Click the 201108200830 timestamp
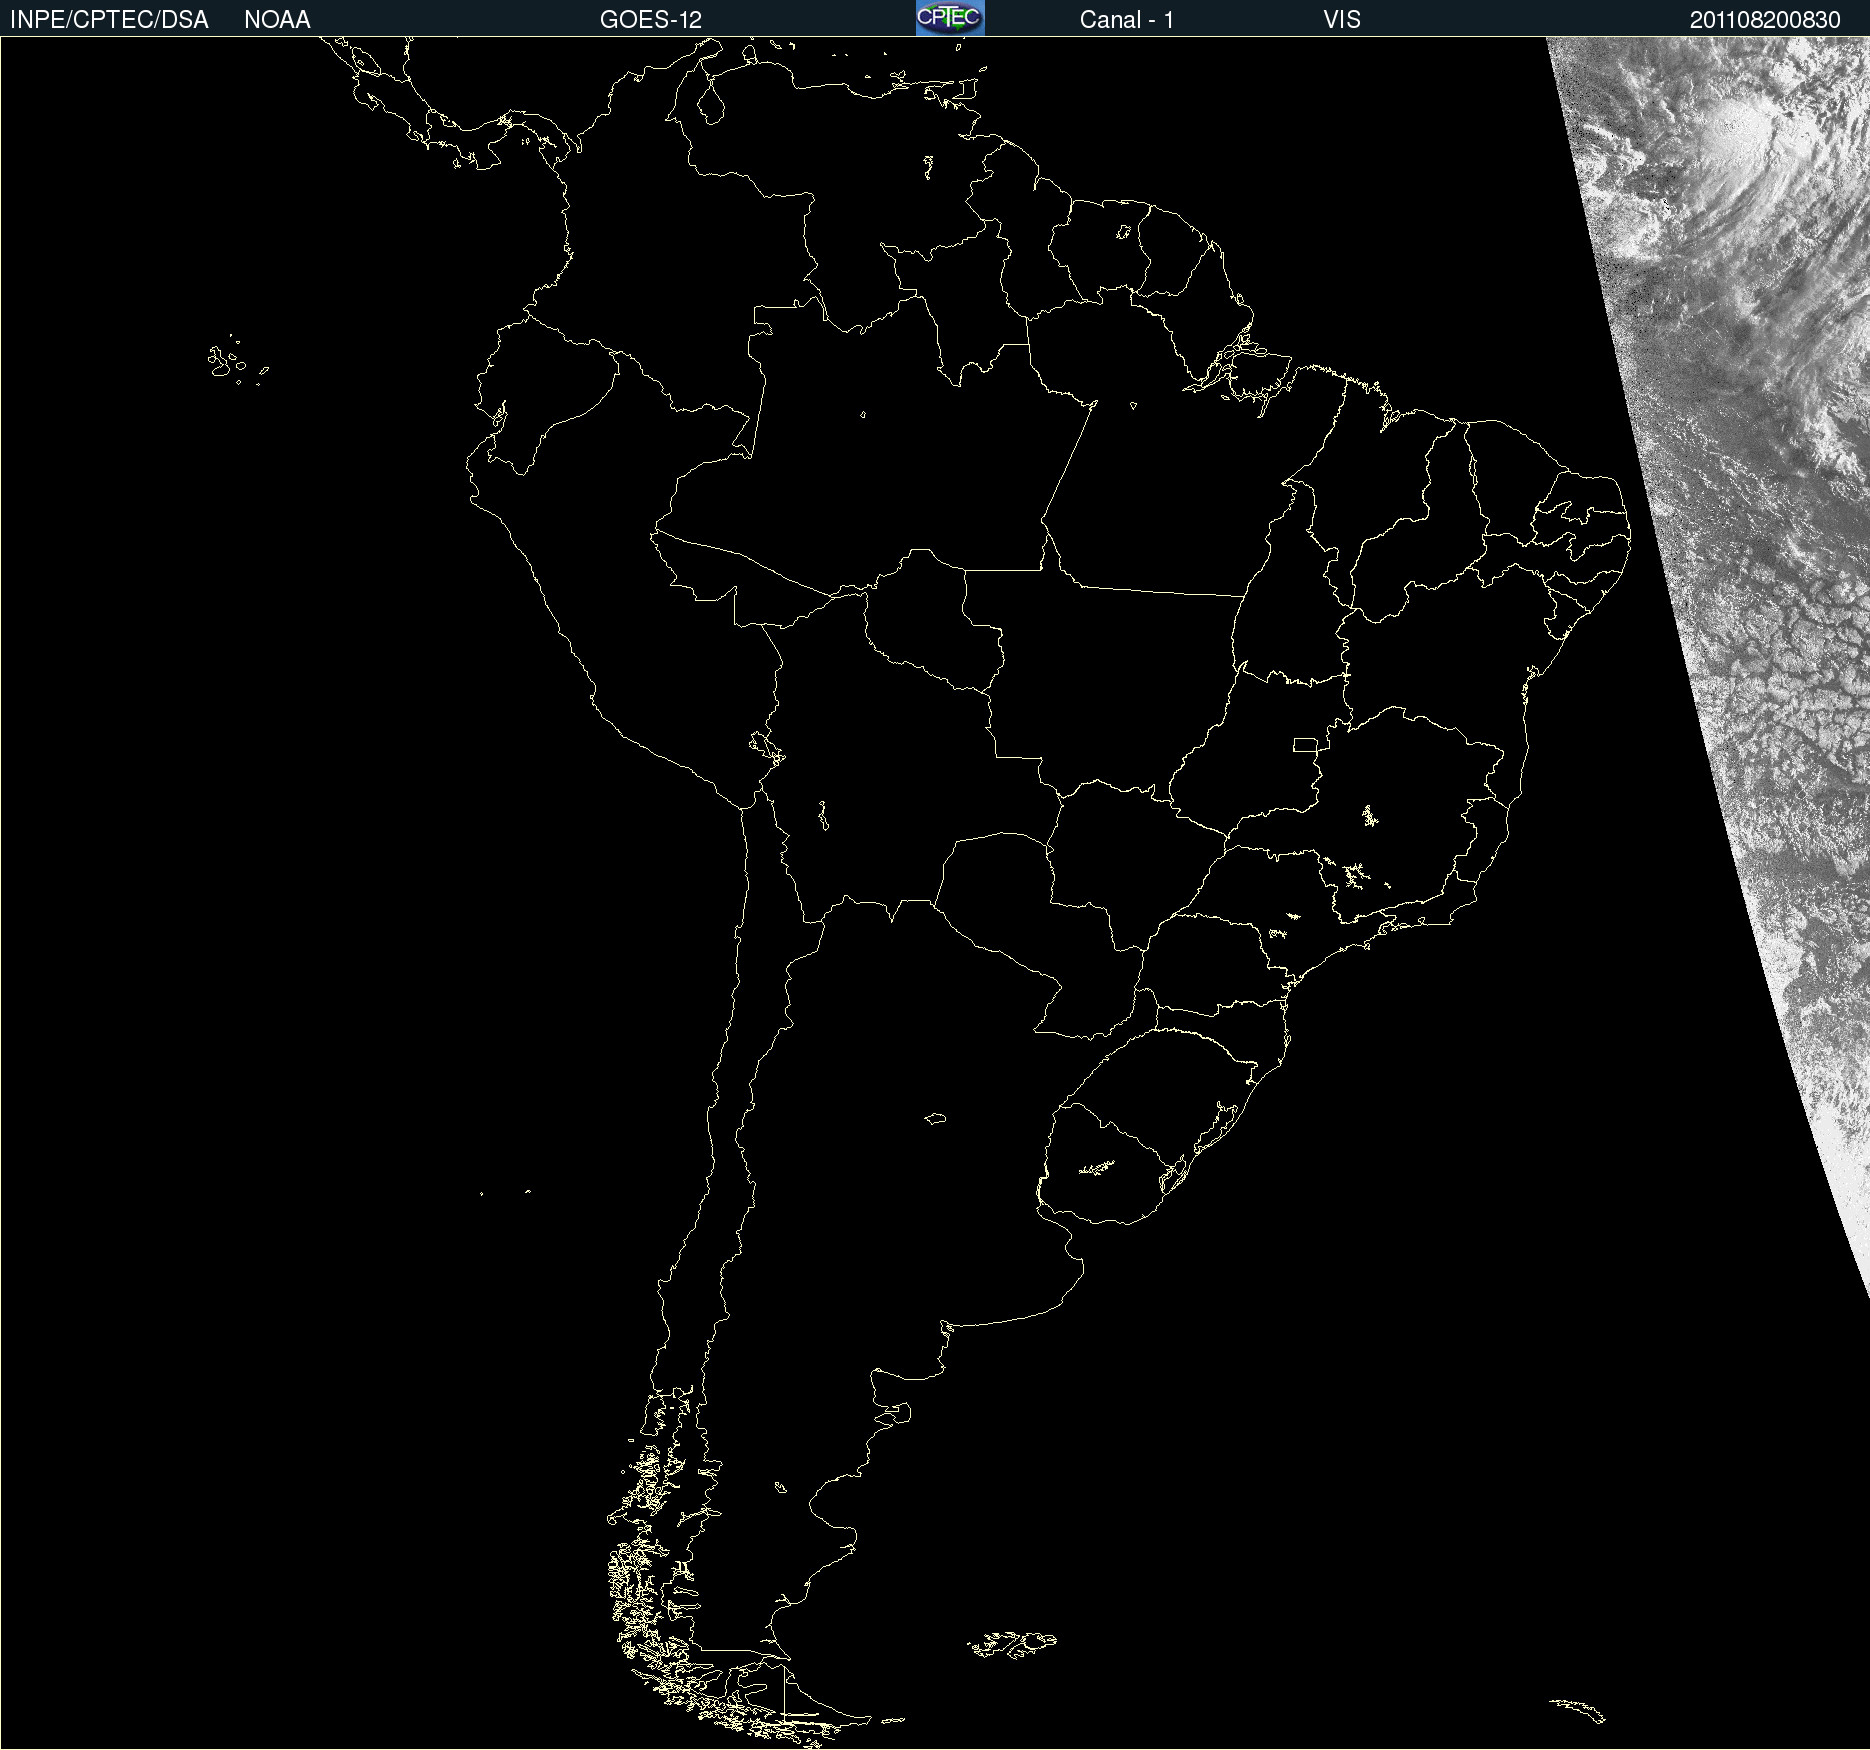The height and width of the screenshot is (1750, 1870). pos(1765,20)
